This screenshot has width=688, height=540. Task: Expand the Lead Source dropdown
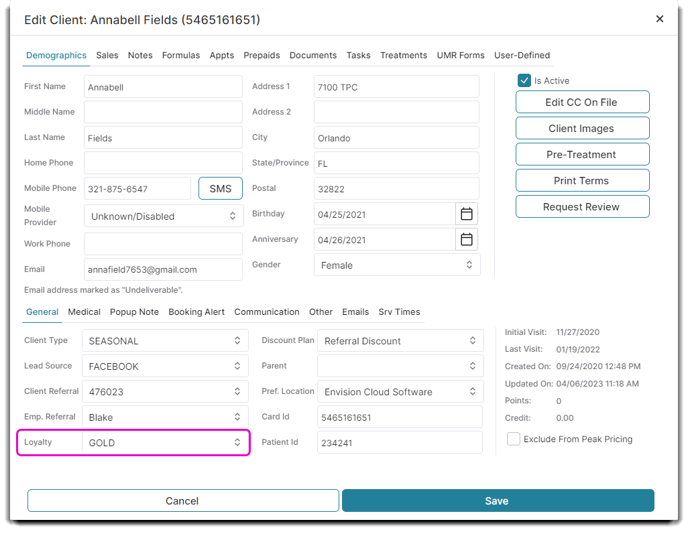pos(165,366)
